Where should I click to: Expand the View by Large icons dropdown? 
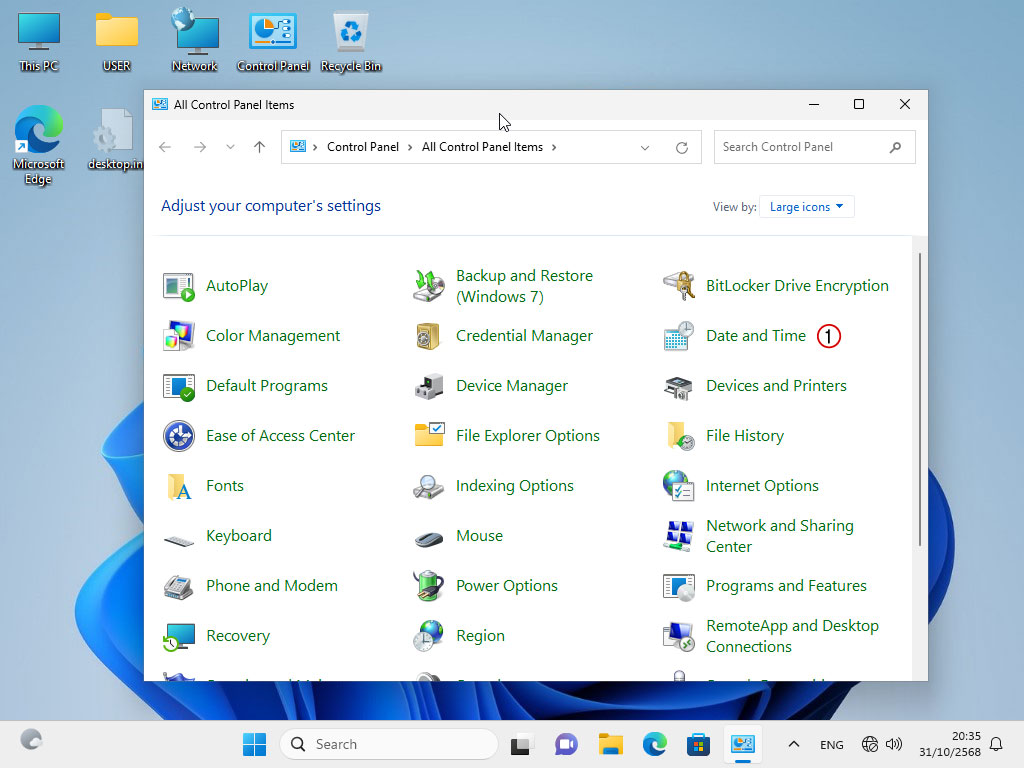point(806,207)
